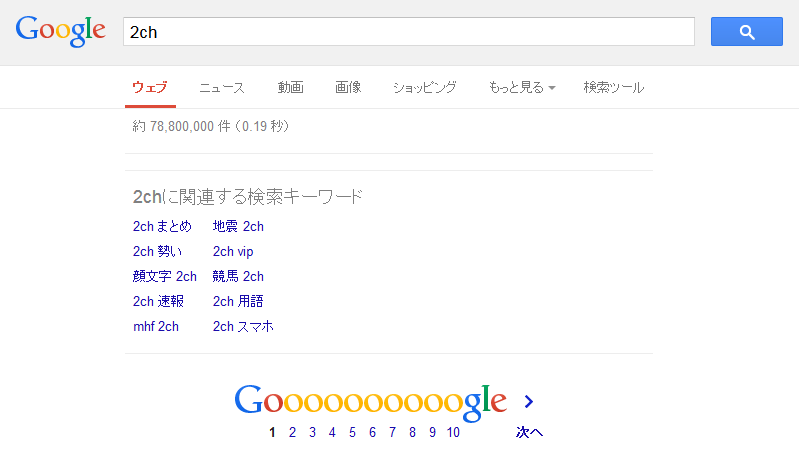Open related search 競馬 2ch

click(x=238, y=276)
